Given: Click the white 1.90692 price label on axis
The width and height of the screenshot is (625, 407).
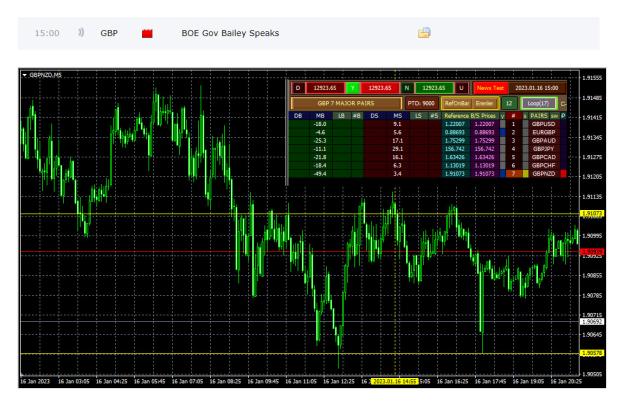Looking at the screenshot, I should click(592, 322).
